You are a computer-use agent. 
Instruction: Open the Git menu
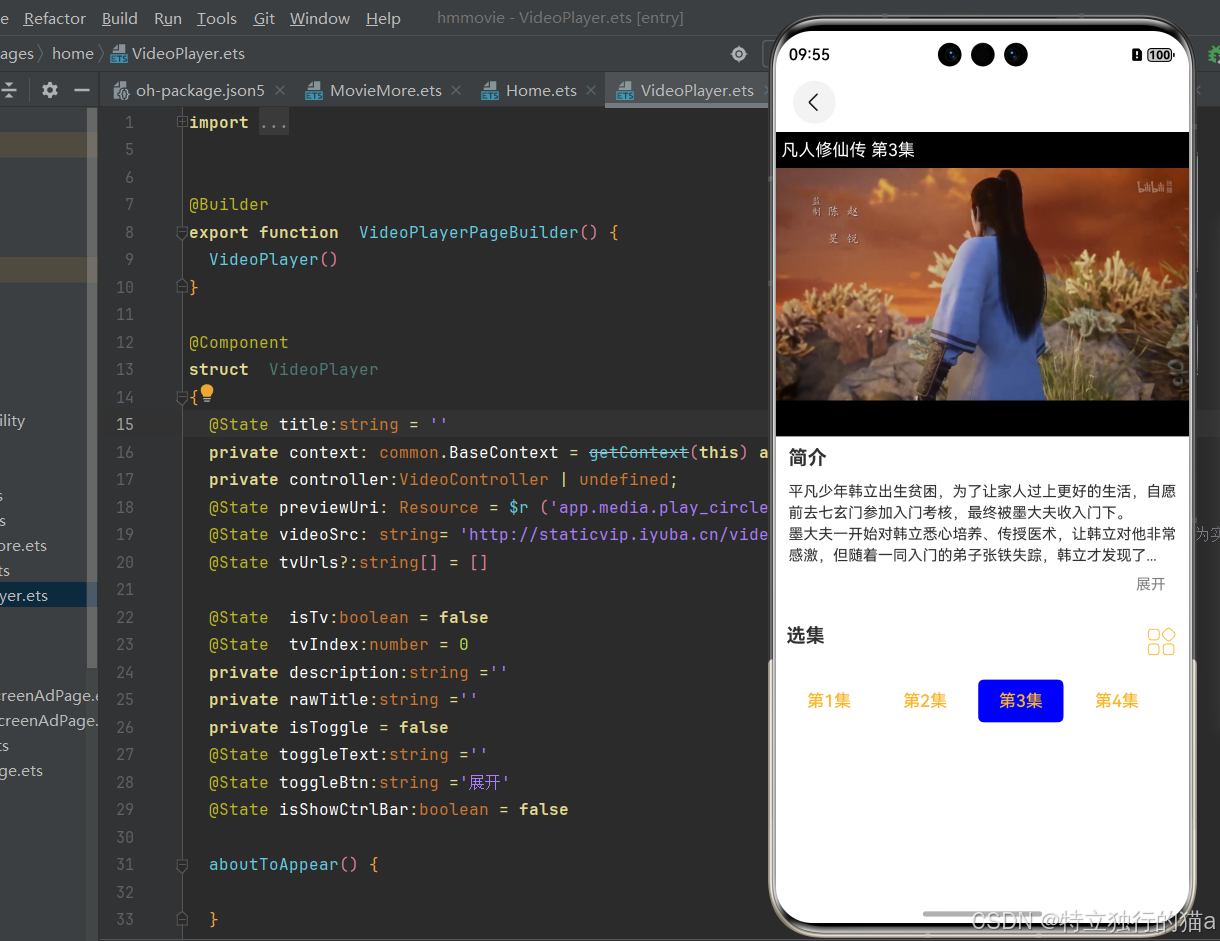264,18
